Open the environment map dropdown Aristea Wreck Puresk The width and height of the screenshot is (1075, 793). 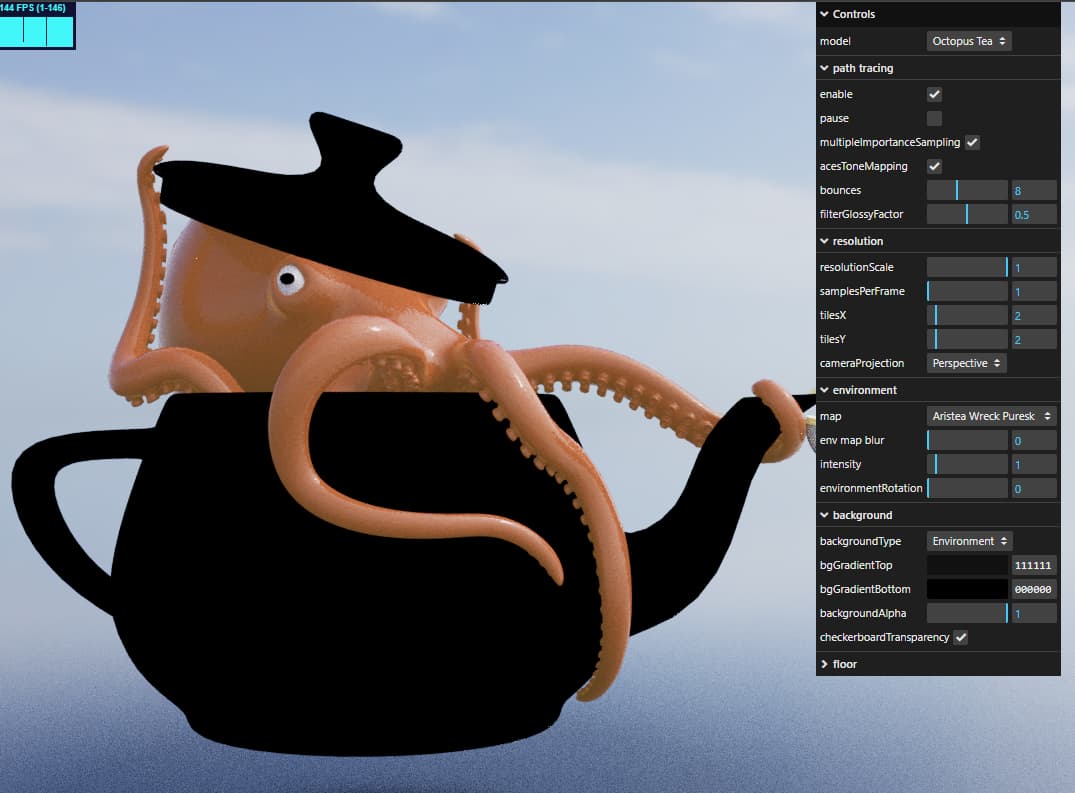point(991,416)
